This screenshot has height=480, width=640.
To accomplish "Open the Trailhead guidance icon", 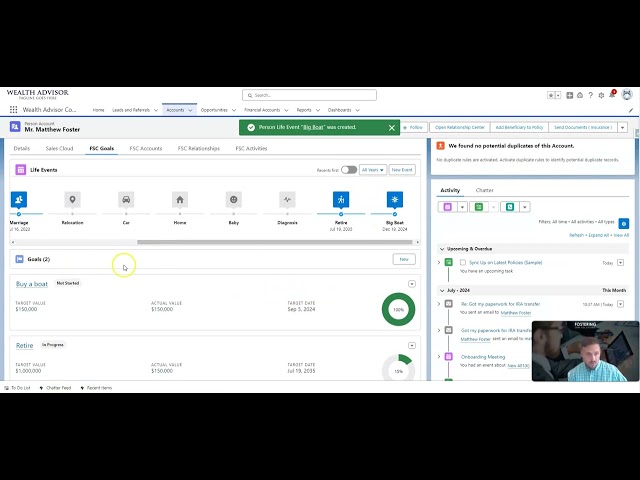I will point(580,95).
